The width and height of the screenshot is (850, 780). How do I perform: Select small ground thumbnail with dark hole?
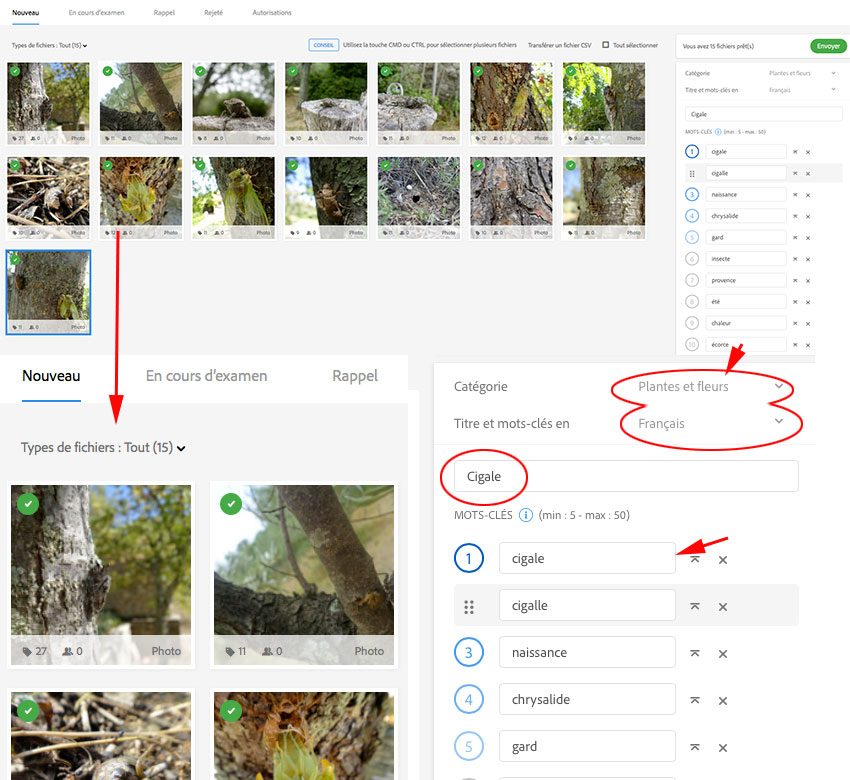coord(418,198)
